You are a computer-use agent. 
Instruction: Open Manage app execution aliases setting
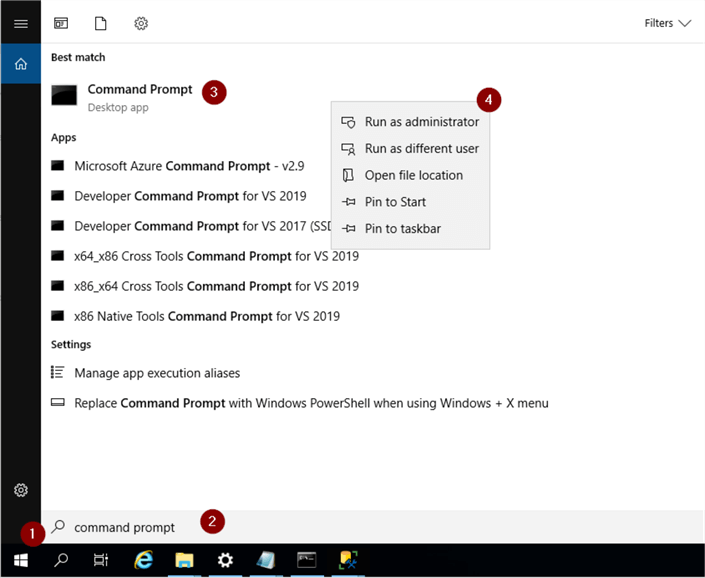146,373
